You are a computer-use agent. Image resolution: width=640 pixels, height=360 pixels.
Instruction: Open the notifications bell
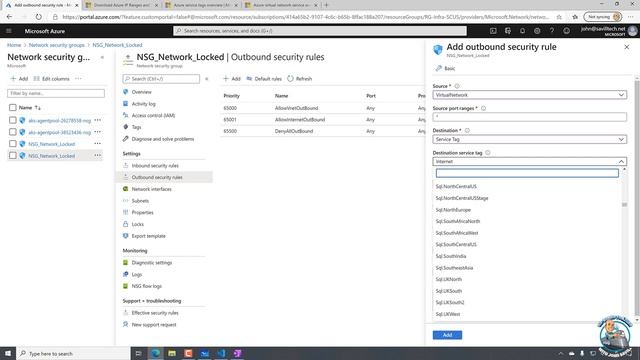(x=522, y=31)
